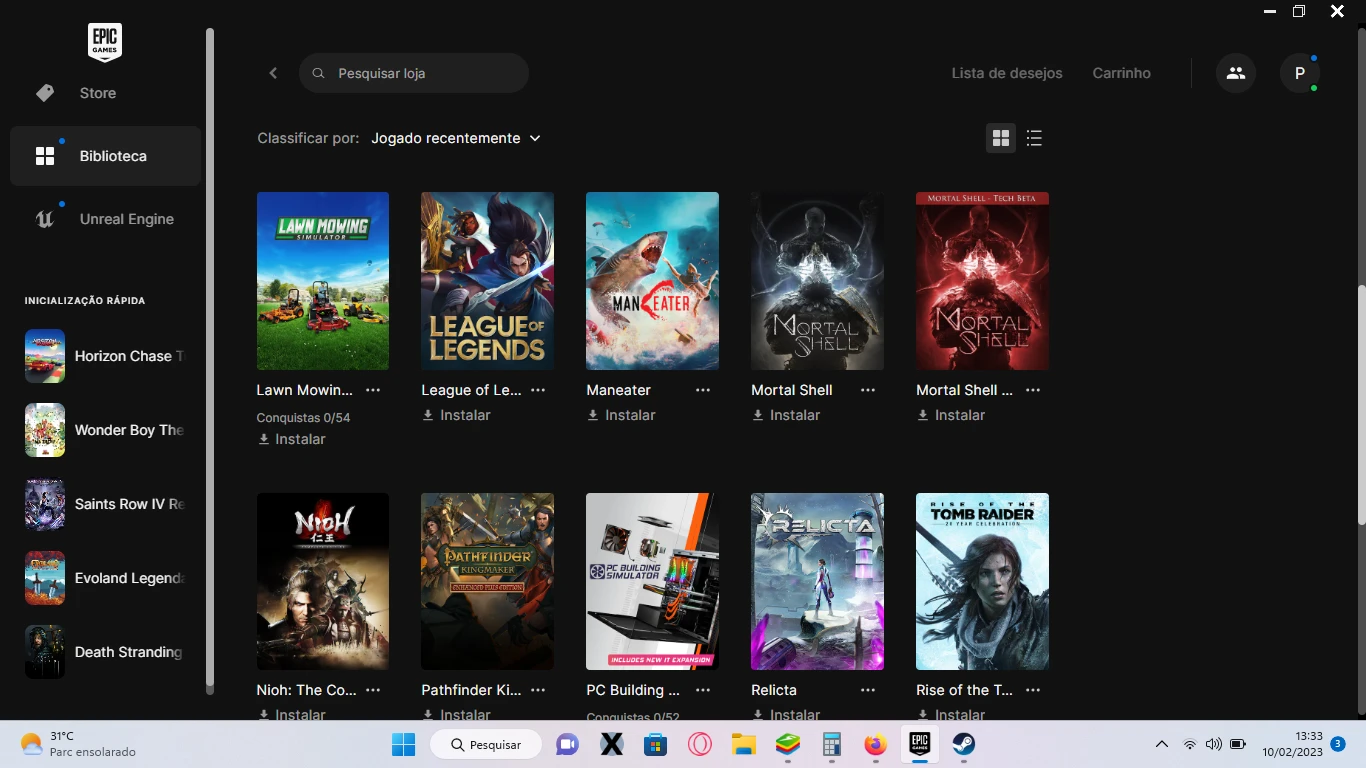1366x768 pixels.
Task: Launch Horizon Chase Turbo from quick launch
Action: [105, 356]
